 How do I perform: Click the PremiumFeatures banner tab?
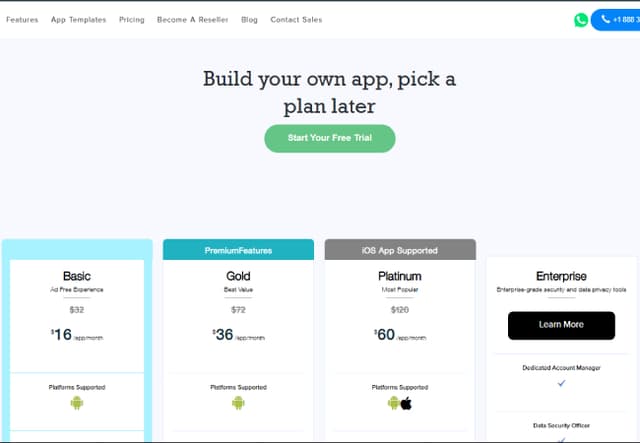click(x=238, y=250)
